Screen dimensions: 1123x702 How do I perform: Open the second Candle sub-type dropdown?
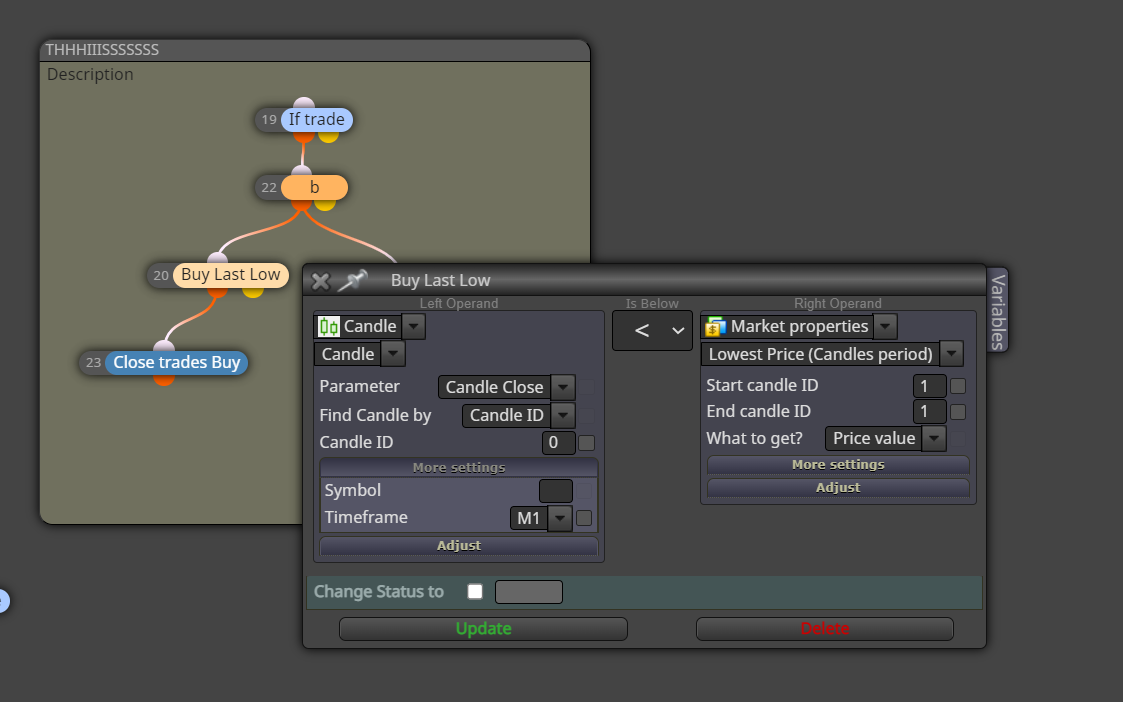pos(393,354)
